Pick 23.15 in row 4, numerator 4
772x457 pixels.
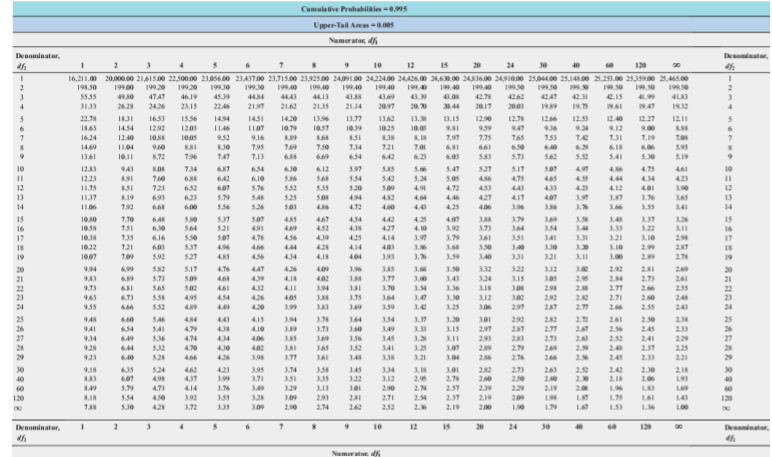point(189,106)
